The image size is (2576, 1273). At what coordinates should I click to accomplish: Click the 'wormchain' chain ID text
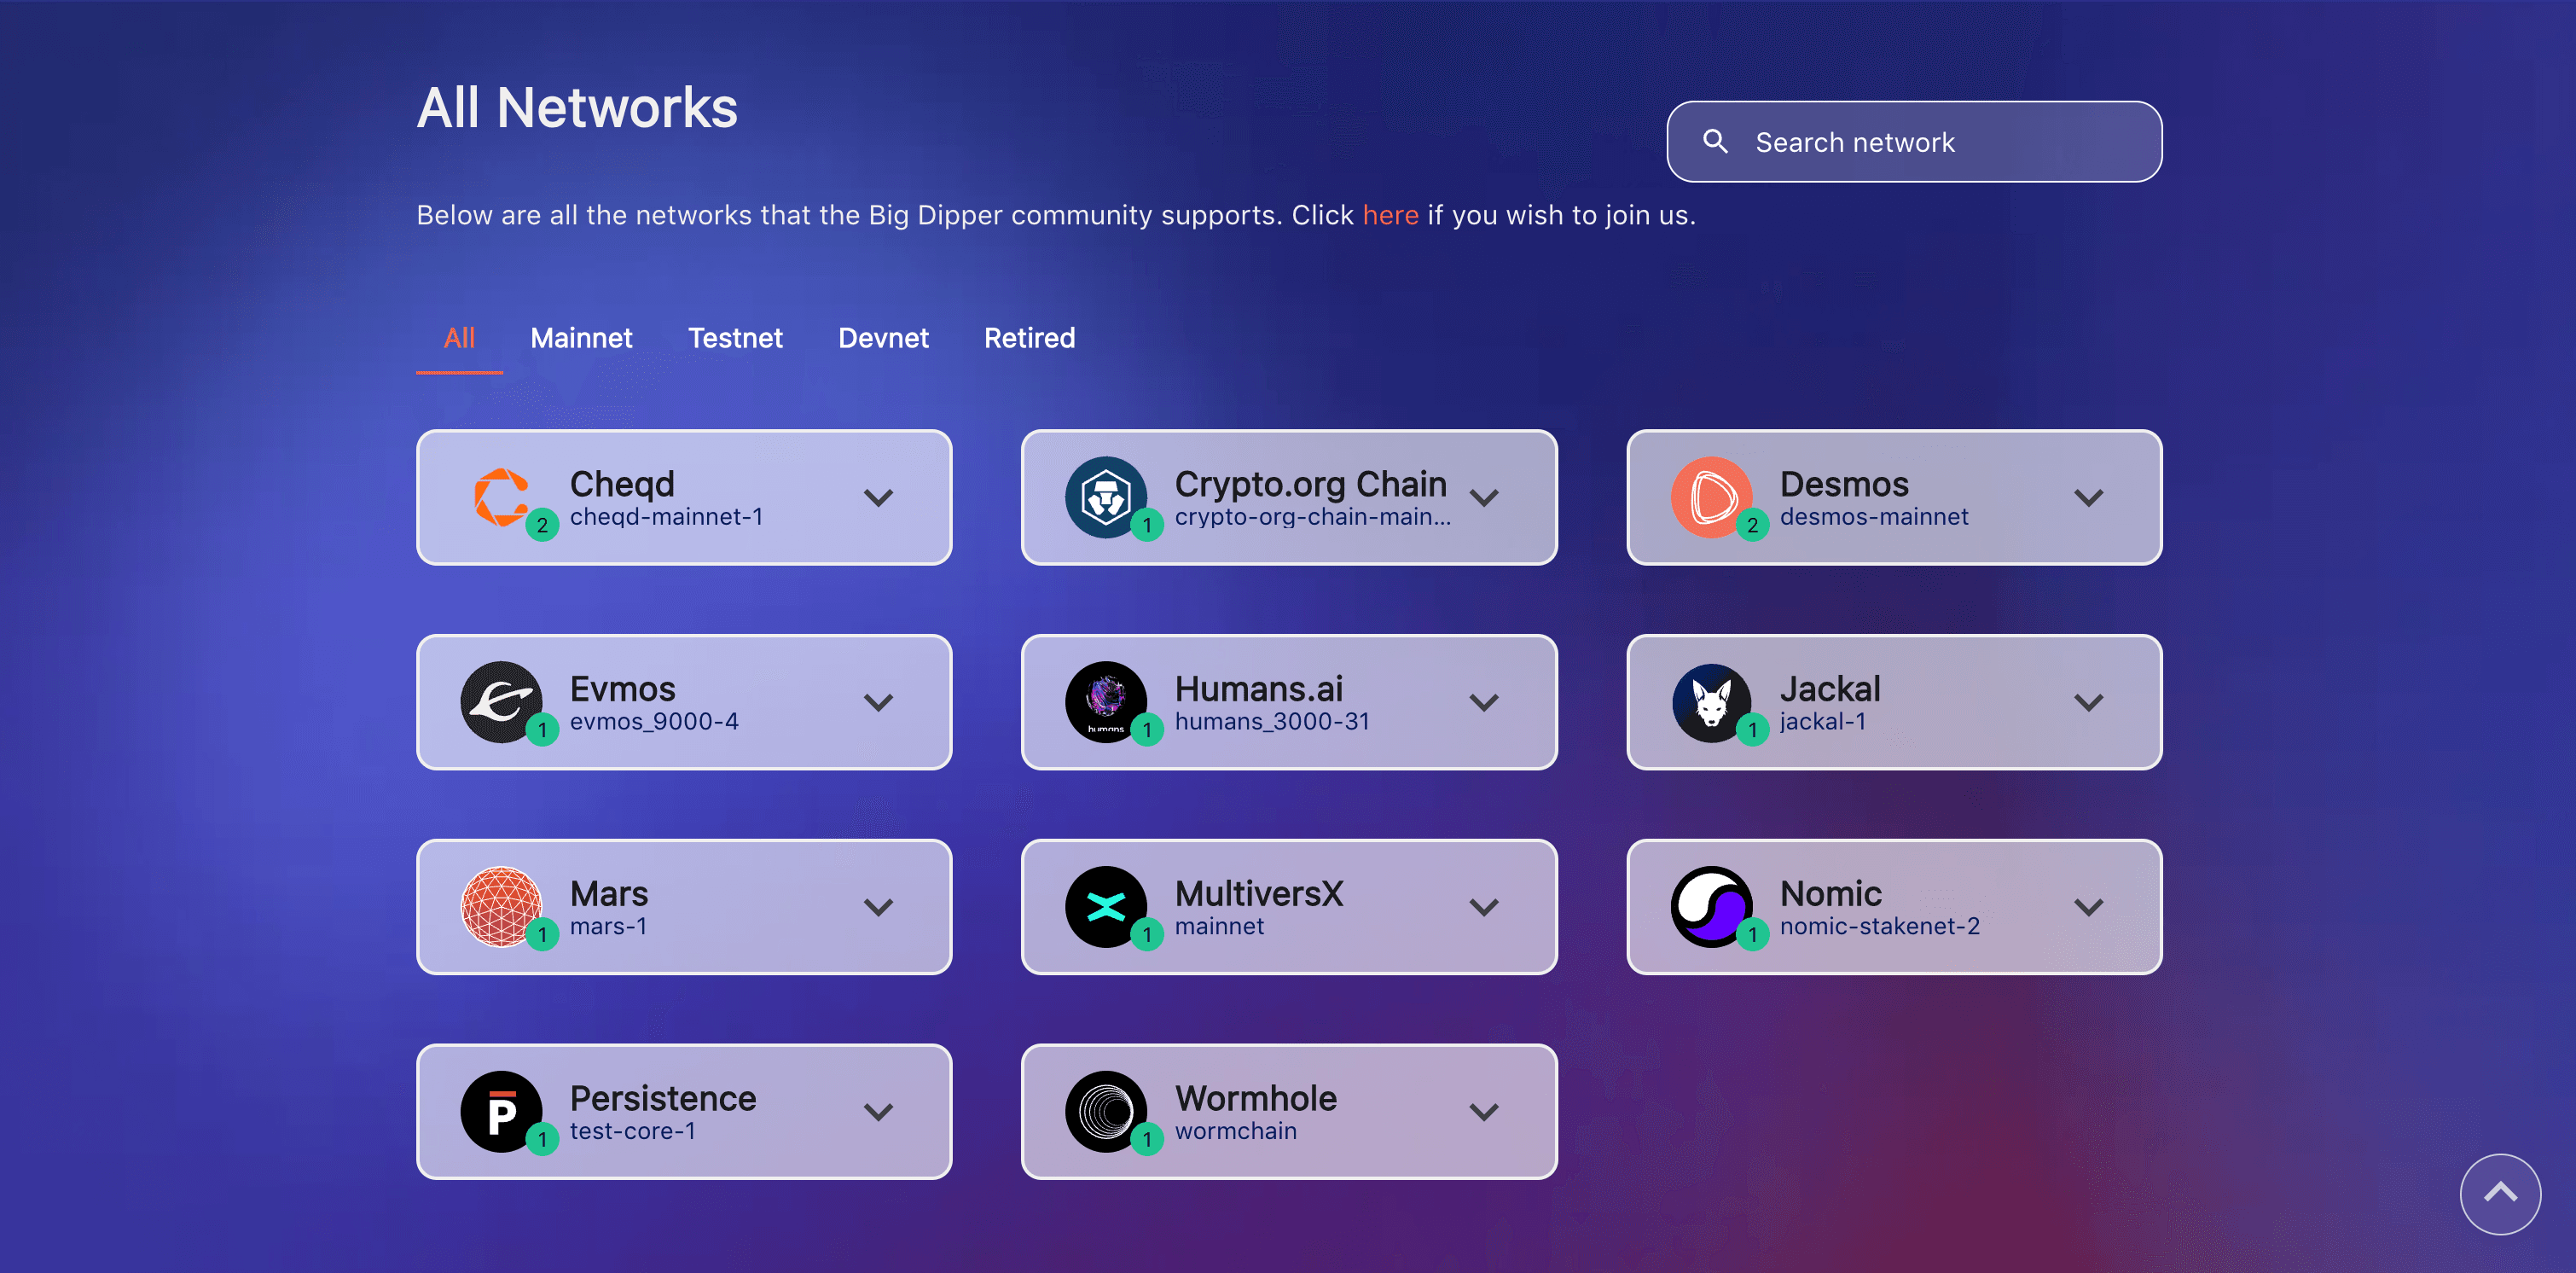pos(1235,1132)
